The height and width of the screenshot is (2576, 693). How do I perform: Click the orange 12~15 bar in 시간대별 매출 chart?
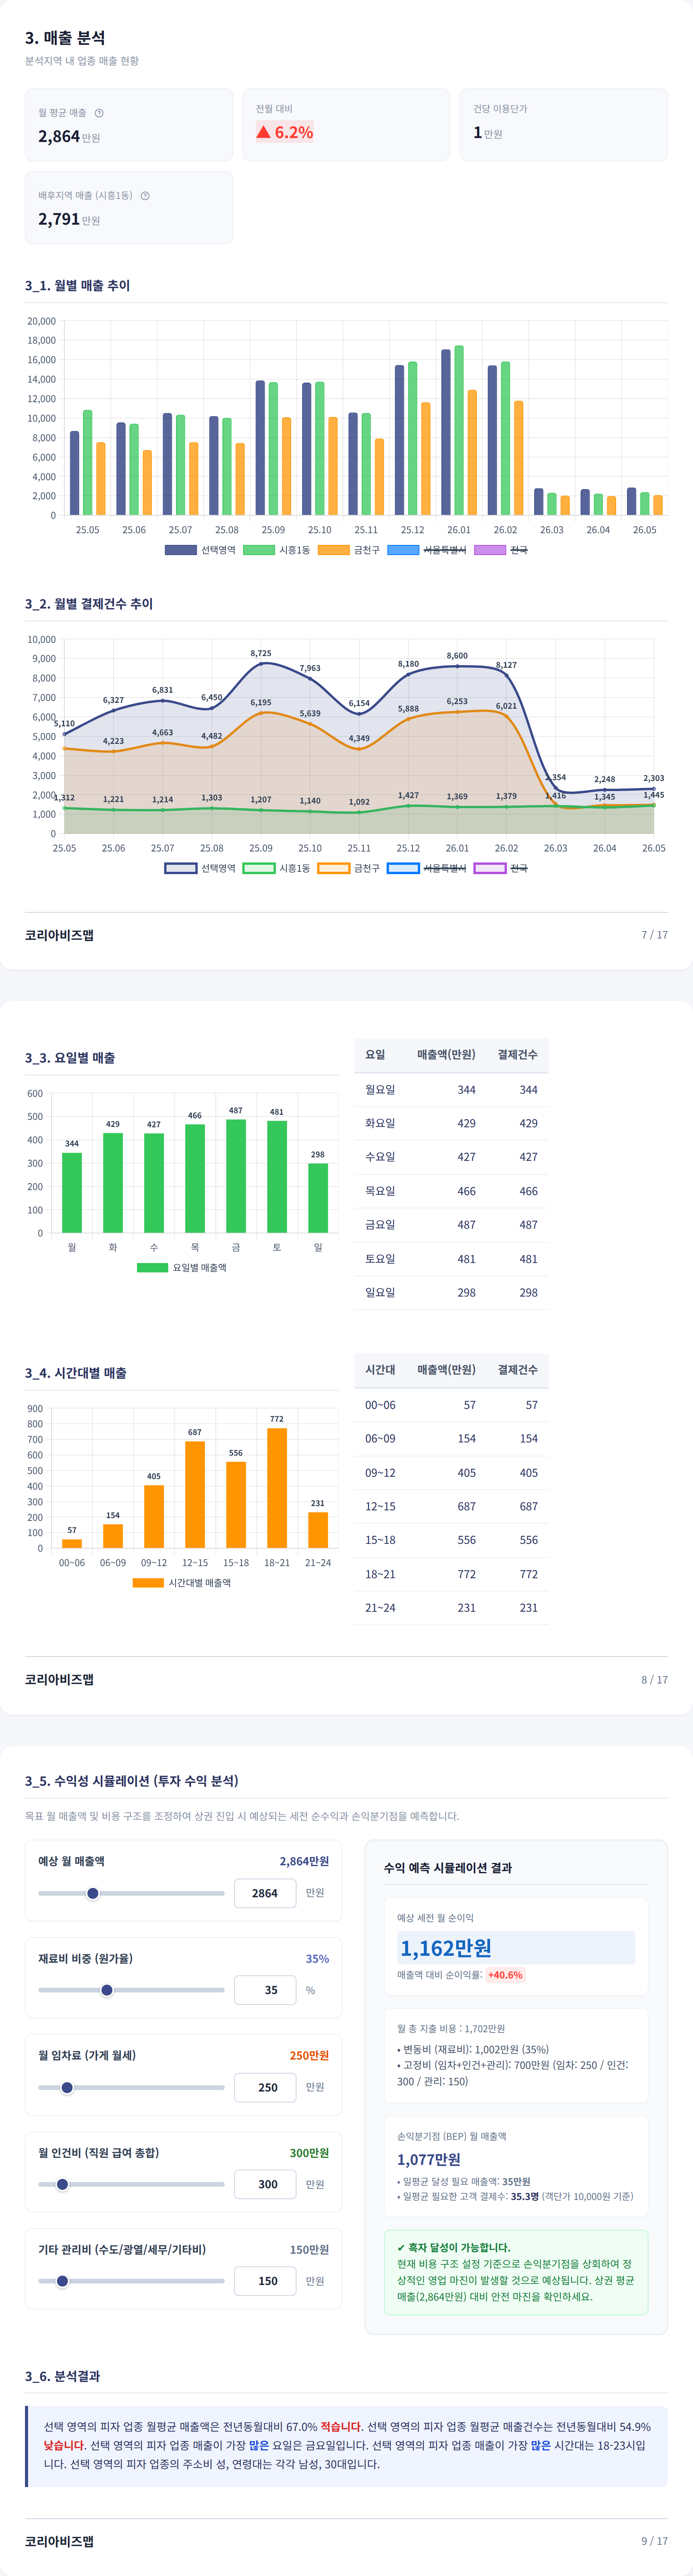click(x=195, y=1495)
